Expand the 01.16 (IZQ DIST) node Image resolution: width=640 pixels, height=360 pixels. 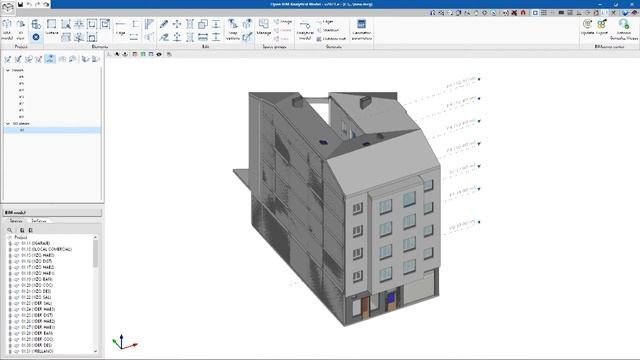coord(10,261)
